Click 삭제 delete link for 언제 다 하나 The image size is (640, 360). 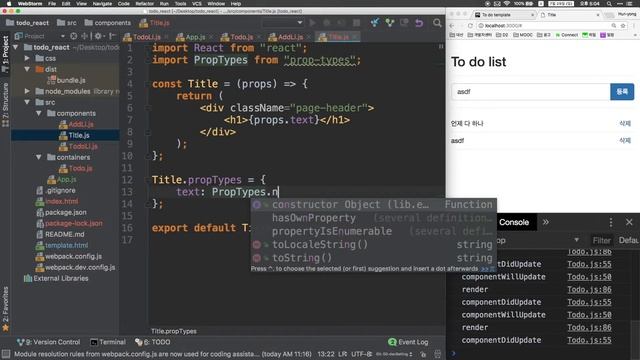point(625,123)
